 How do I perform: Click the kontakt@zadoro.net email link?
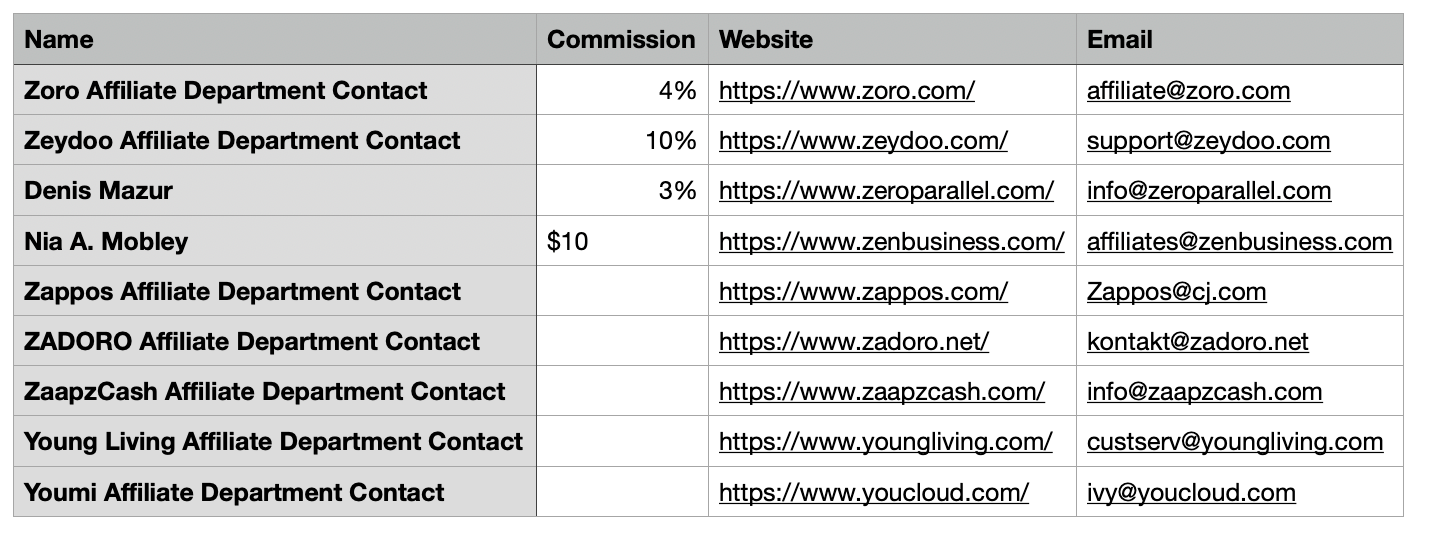[1197, 342]
